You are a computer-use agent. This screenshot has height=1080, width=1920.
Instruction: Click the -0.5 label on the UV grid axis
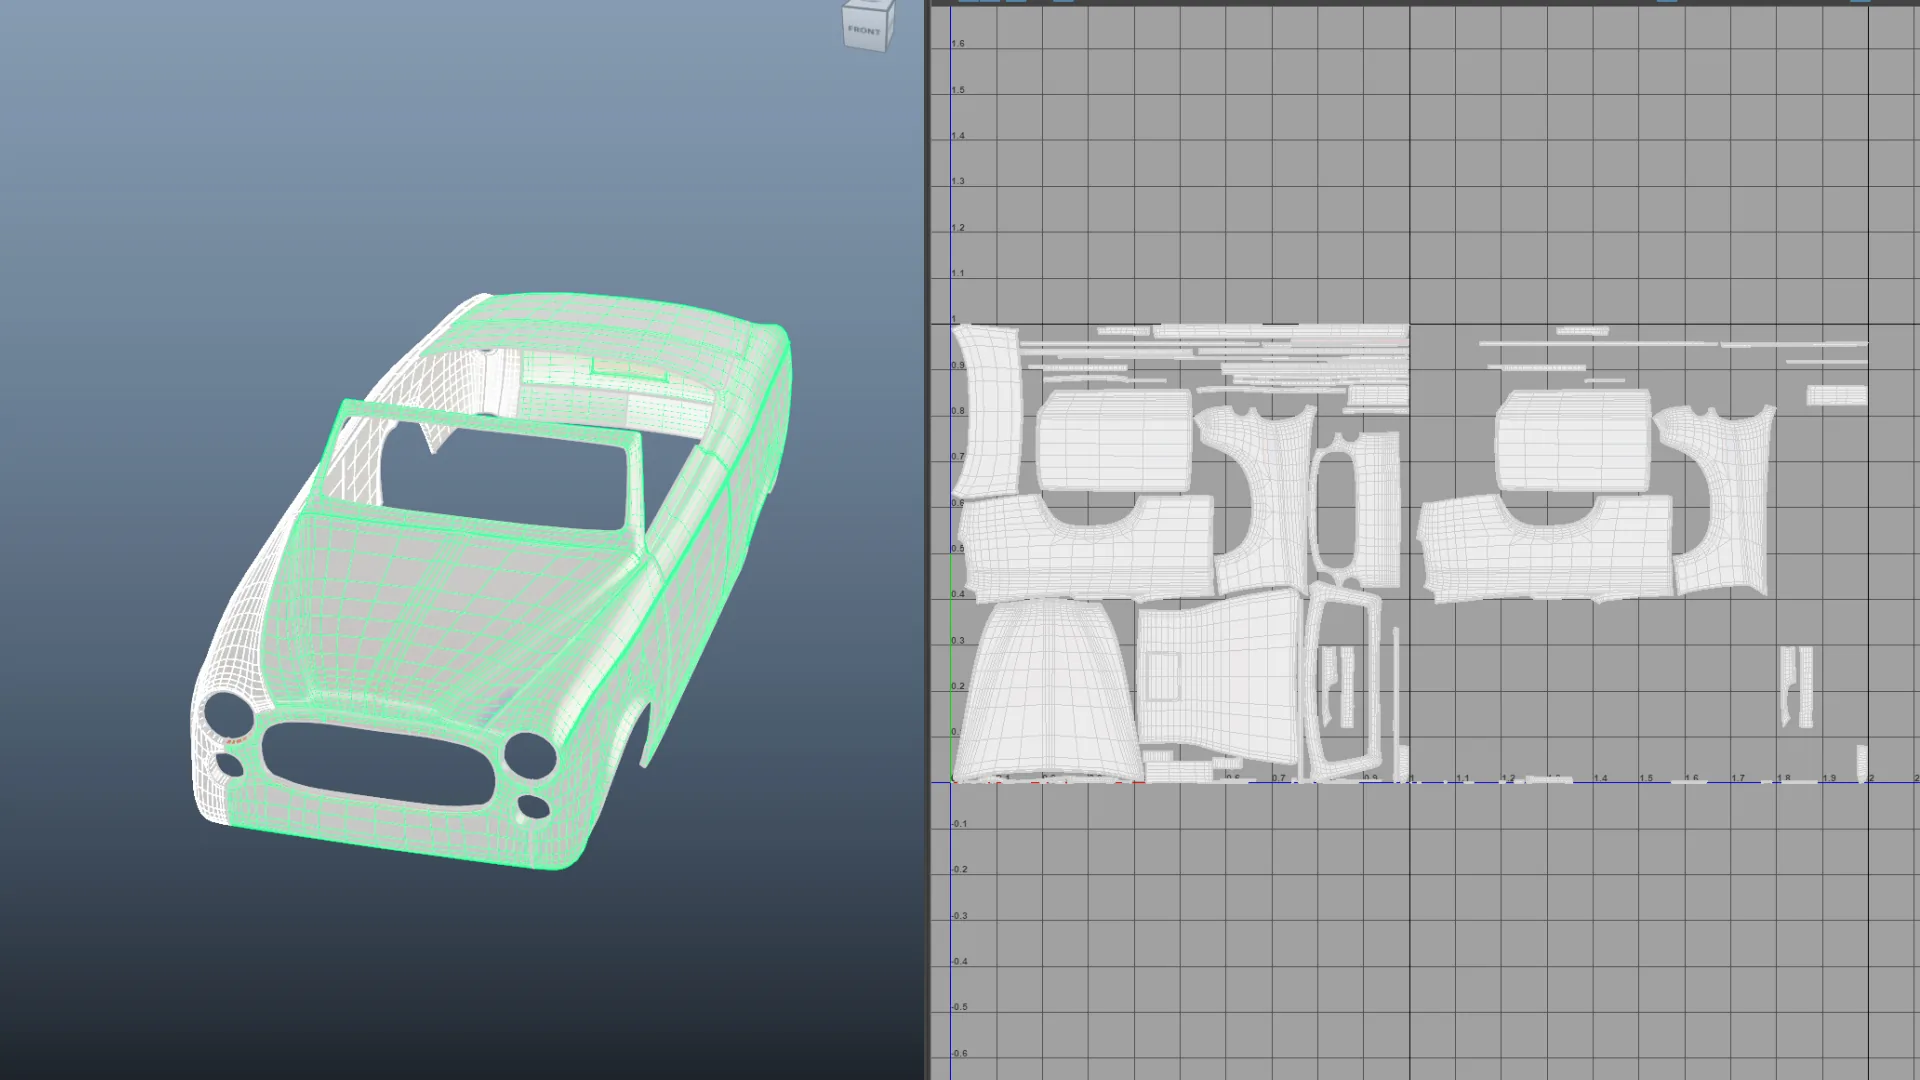959,1007
